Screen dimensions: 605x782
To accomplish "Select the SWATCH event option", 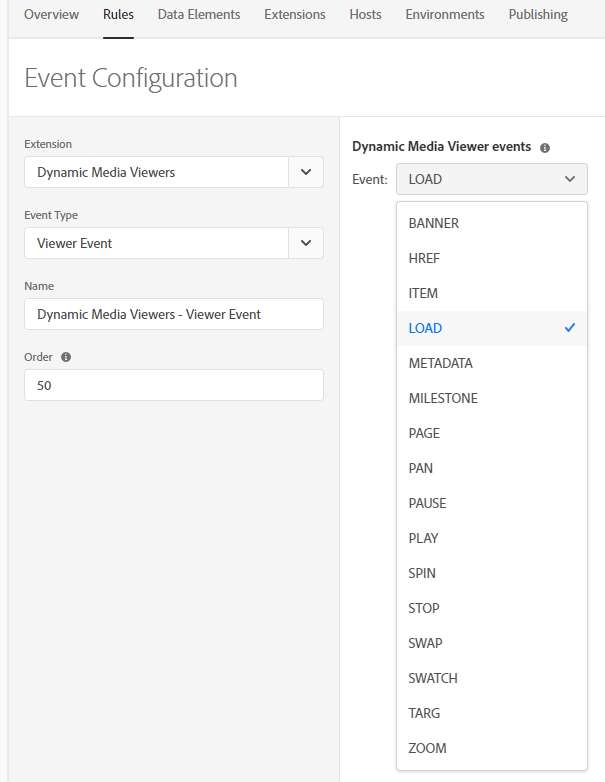I will pos(433,678).
